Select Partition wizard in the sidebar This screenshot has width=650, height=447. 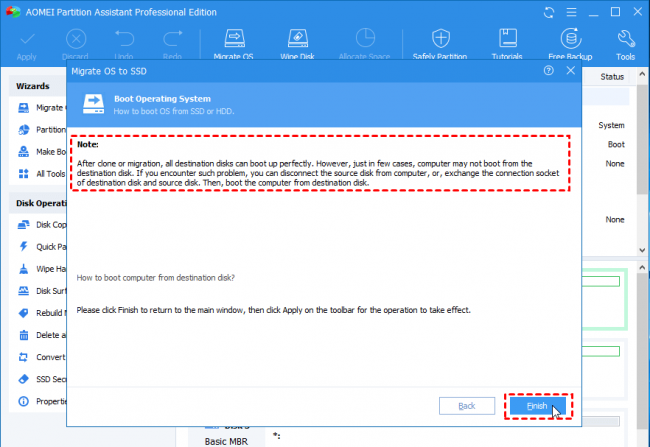pyautogui.click(x=42, y=130)
